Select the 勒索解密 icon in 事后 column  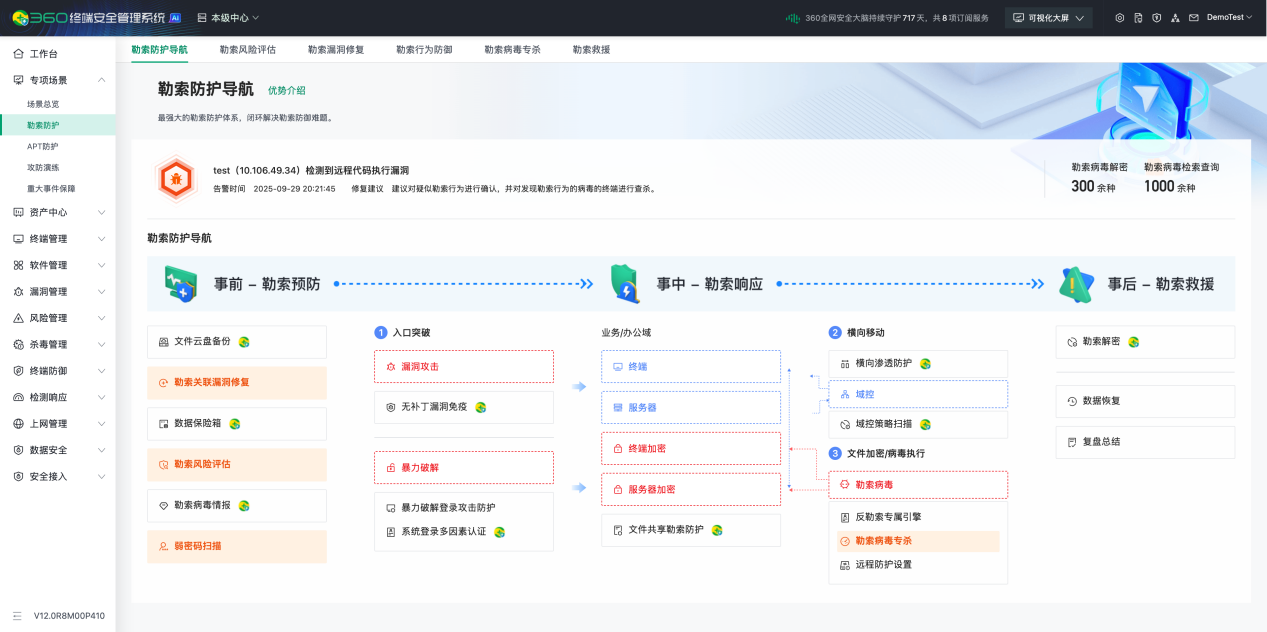click(1143, 341)
